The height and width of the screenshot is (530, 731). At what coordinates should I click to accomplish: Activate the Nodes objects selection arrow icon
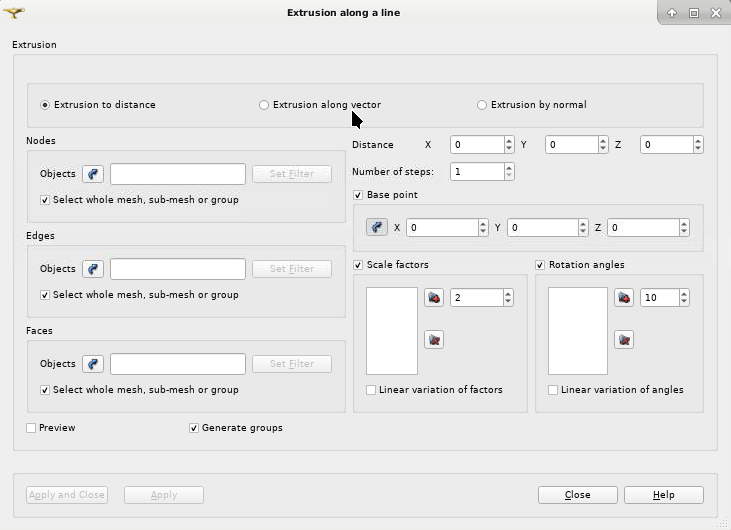tap(93, 174)
